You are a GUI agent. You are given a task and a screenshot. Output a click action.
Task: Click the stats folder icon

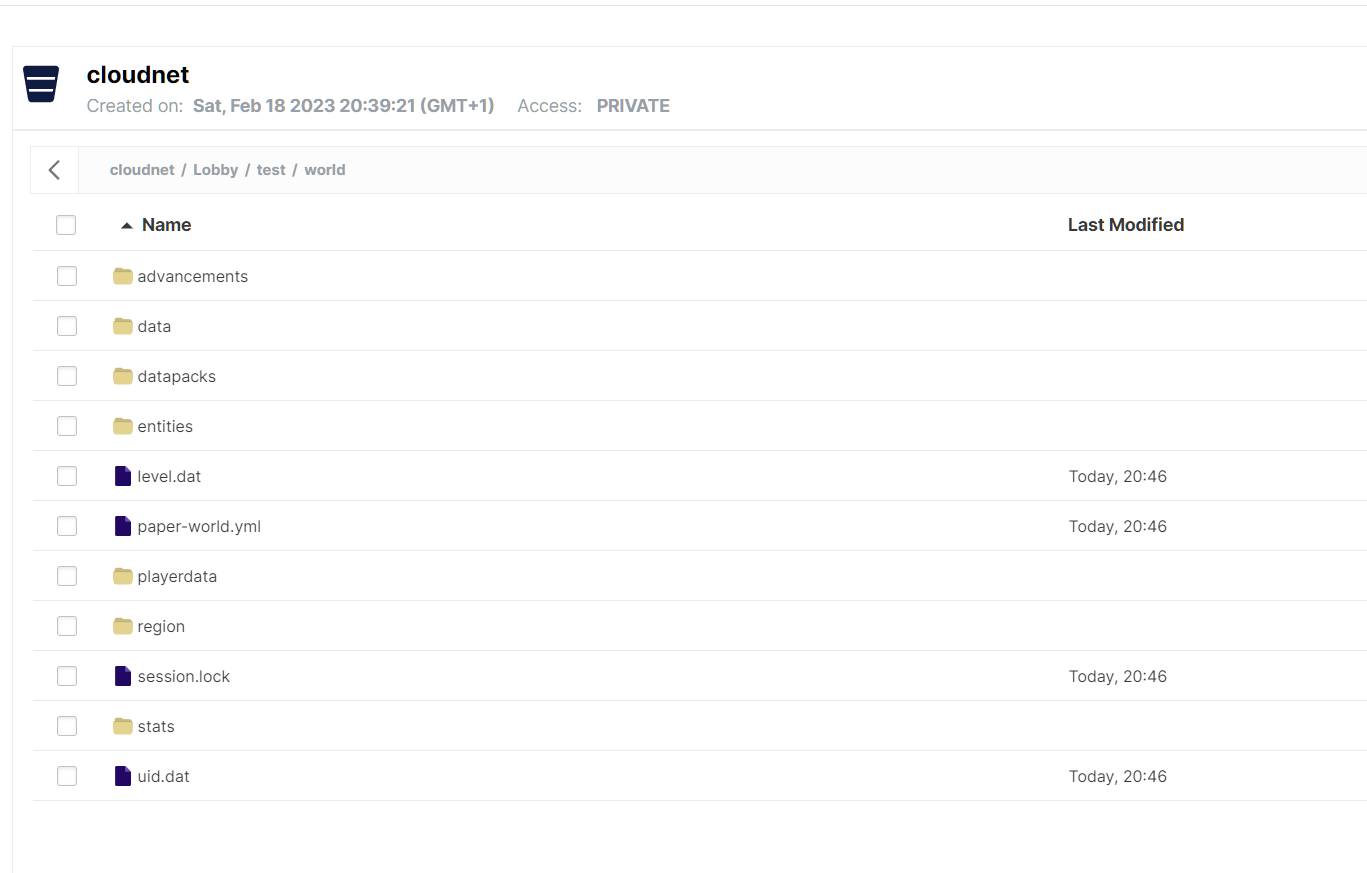point(123,726)
